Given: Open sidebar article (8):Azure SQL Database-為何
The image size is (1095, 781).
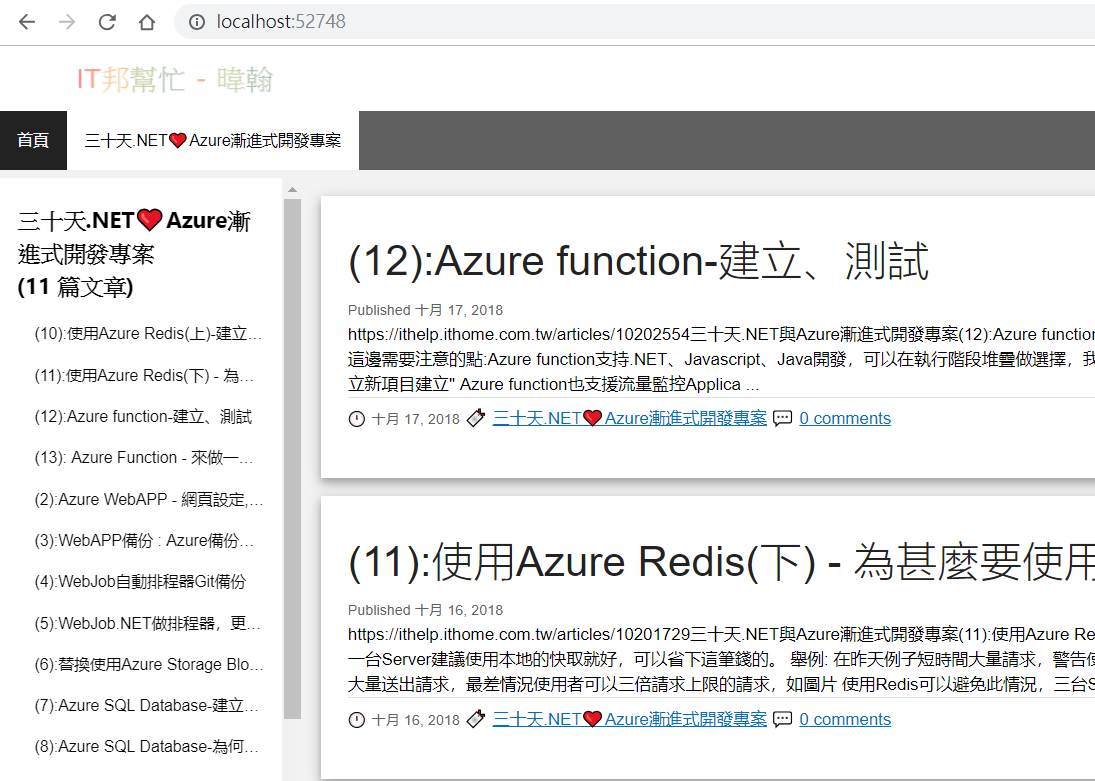Looking at the screenshot, I should (x=147, y=747).
